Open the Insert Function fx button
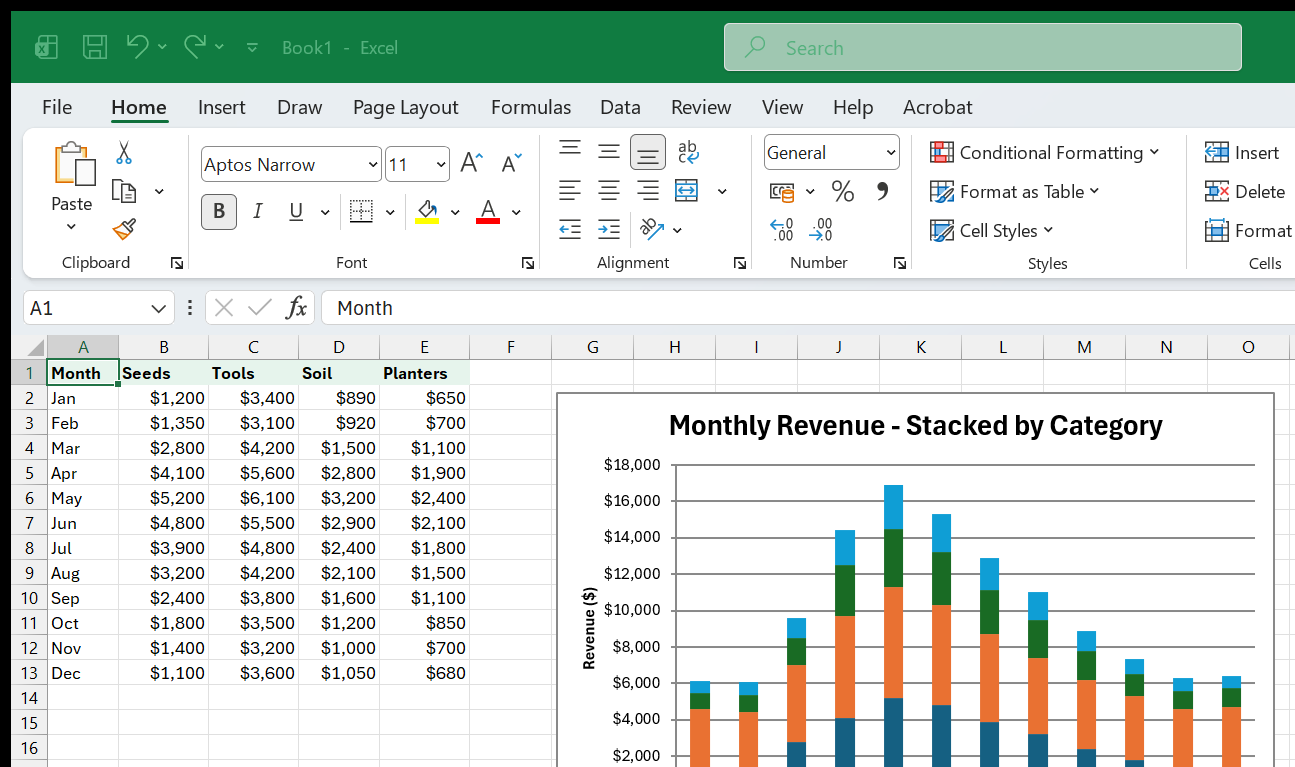 [x=296, y=308]
